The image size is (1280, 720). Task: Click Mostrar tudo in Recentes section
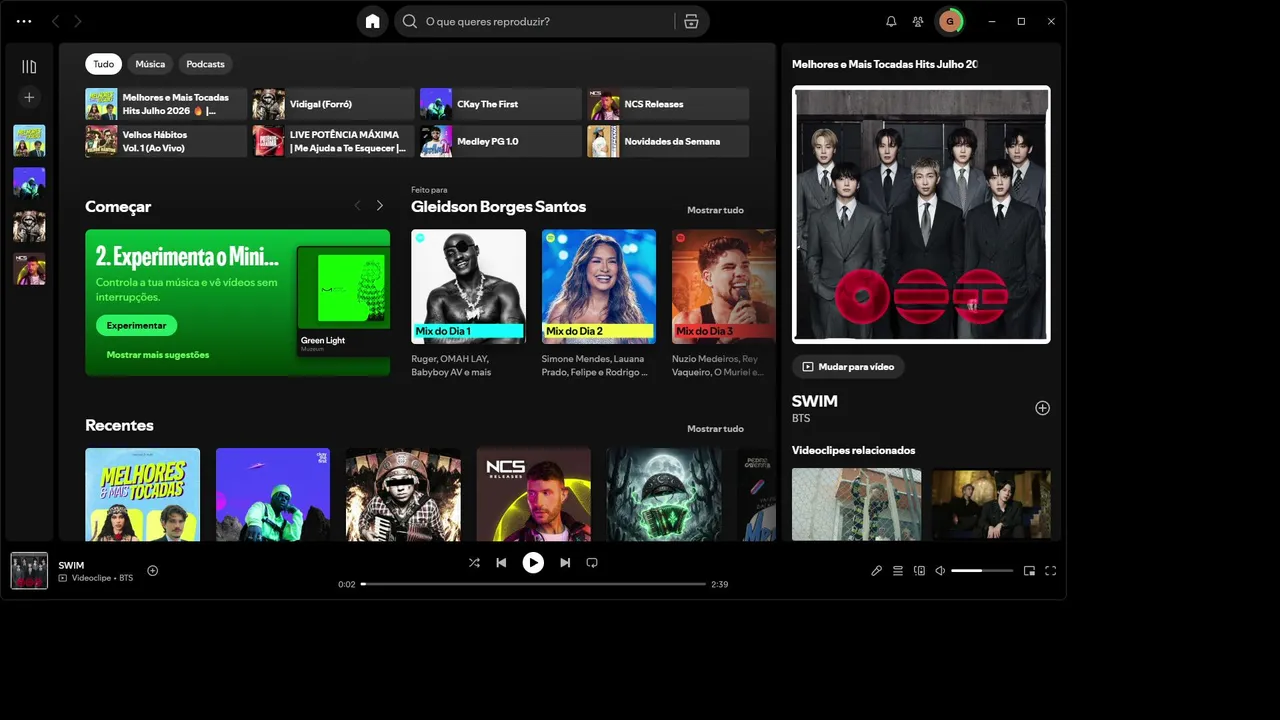[715, 429]
